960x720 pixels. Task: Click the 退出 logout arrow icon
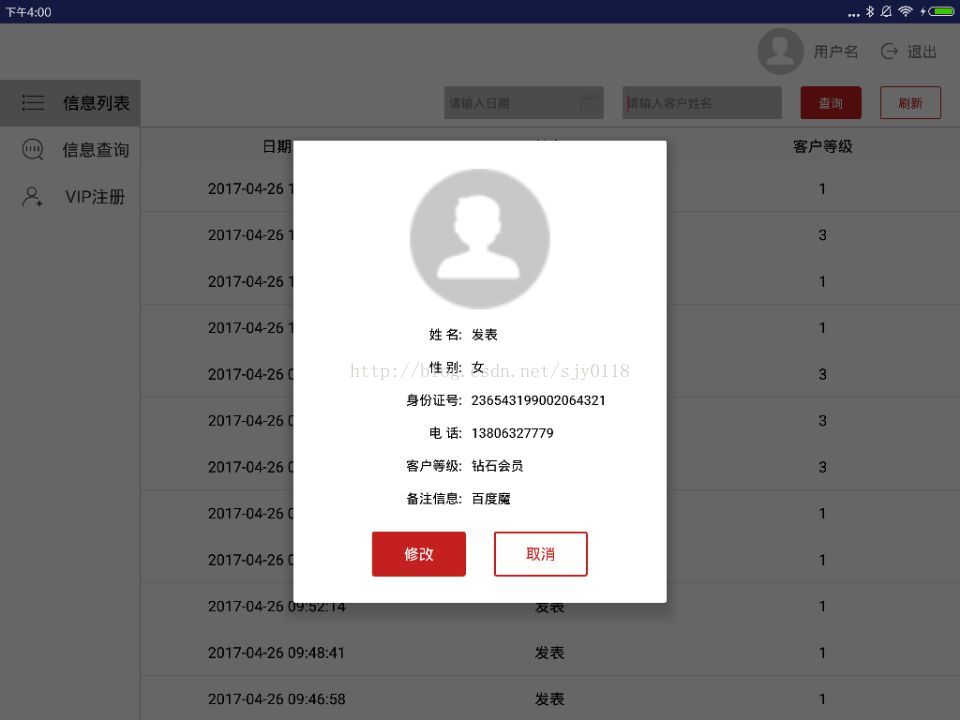tap(889, 51)
